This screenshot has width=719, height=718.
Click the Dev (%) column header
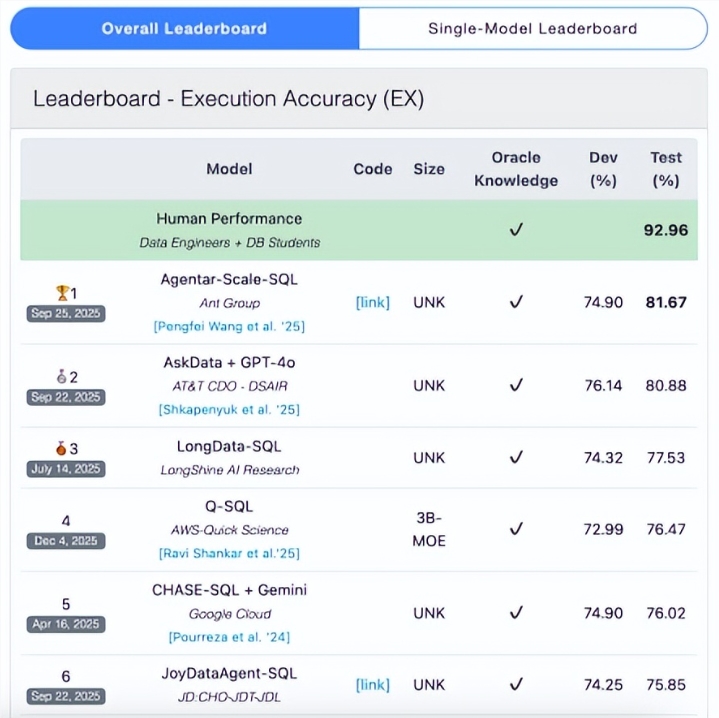[603, 169]
